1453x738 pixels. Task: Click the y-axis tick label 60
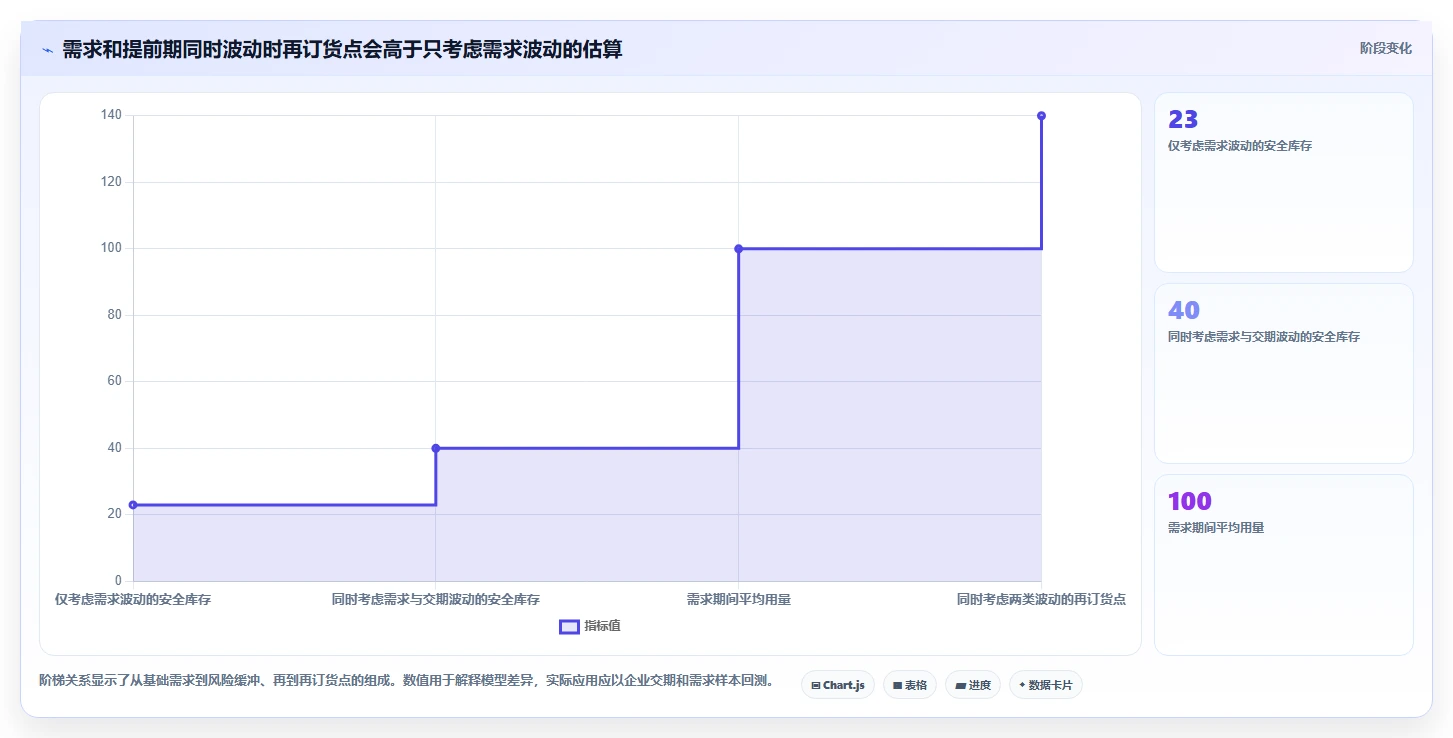click(x=114, y=381)
